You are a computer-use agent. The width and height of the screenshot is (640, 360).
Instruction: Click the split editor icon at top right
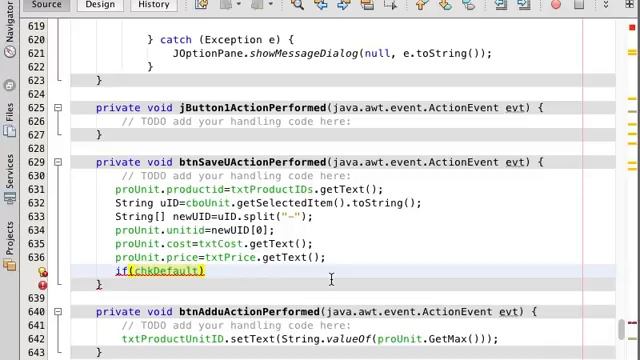[630, 4]
